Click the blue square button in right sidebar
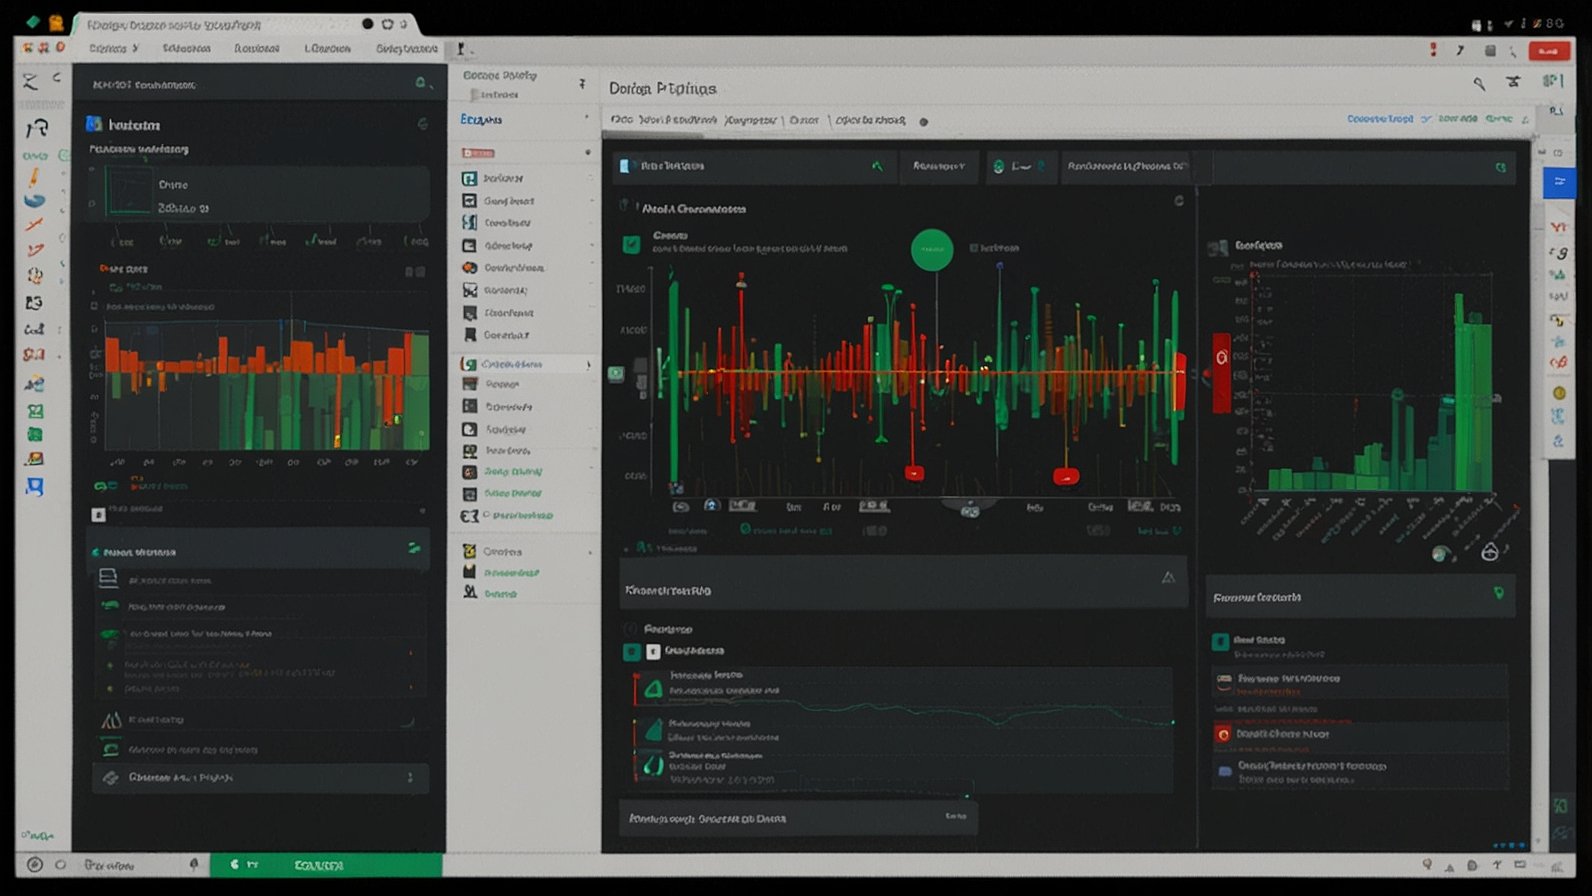Image resolution: width=1592 pixels, height=896 pixels. coord(1558,181)
